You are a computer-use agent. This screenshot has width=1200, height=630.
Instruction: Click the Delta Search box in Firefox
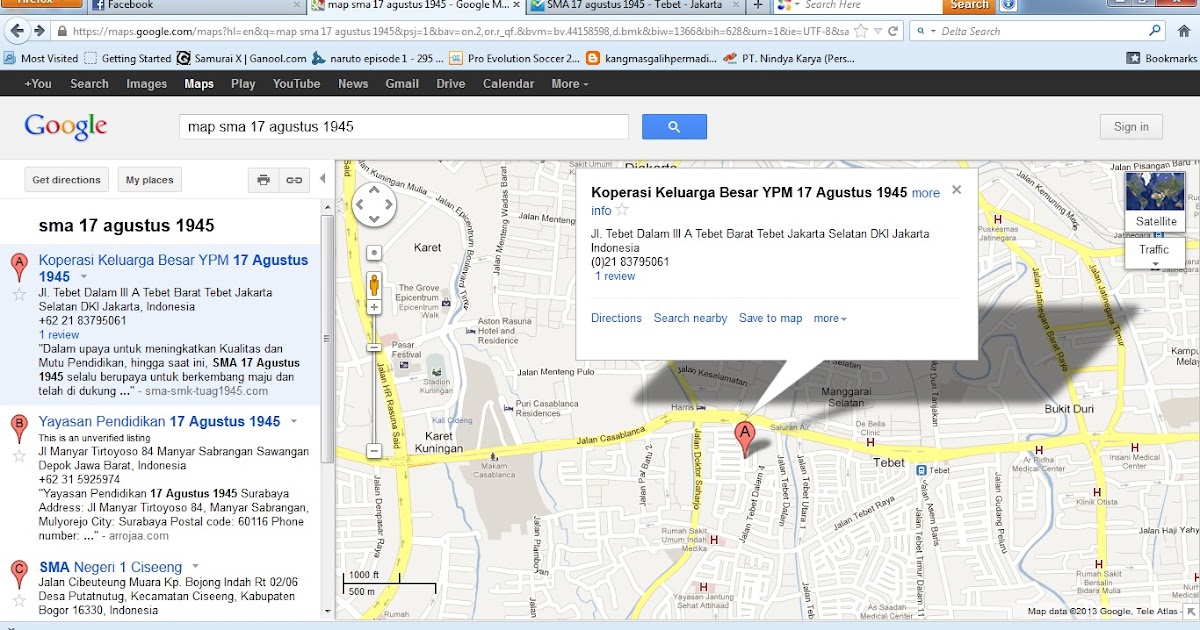pyautogui.click(x=1038, y=31)
